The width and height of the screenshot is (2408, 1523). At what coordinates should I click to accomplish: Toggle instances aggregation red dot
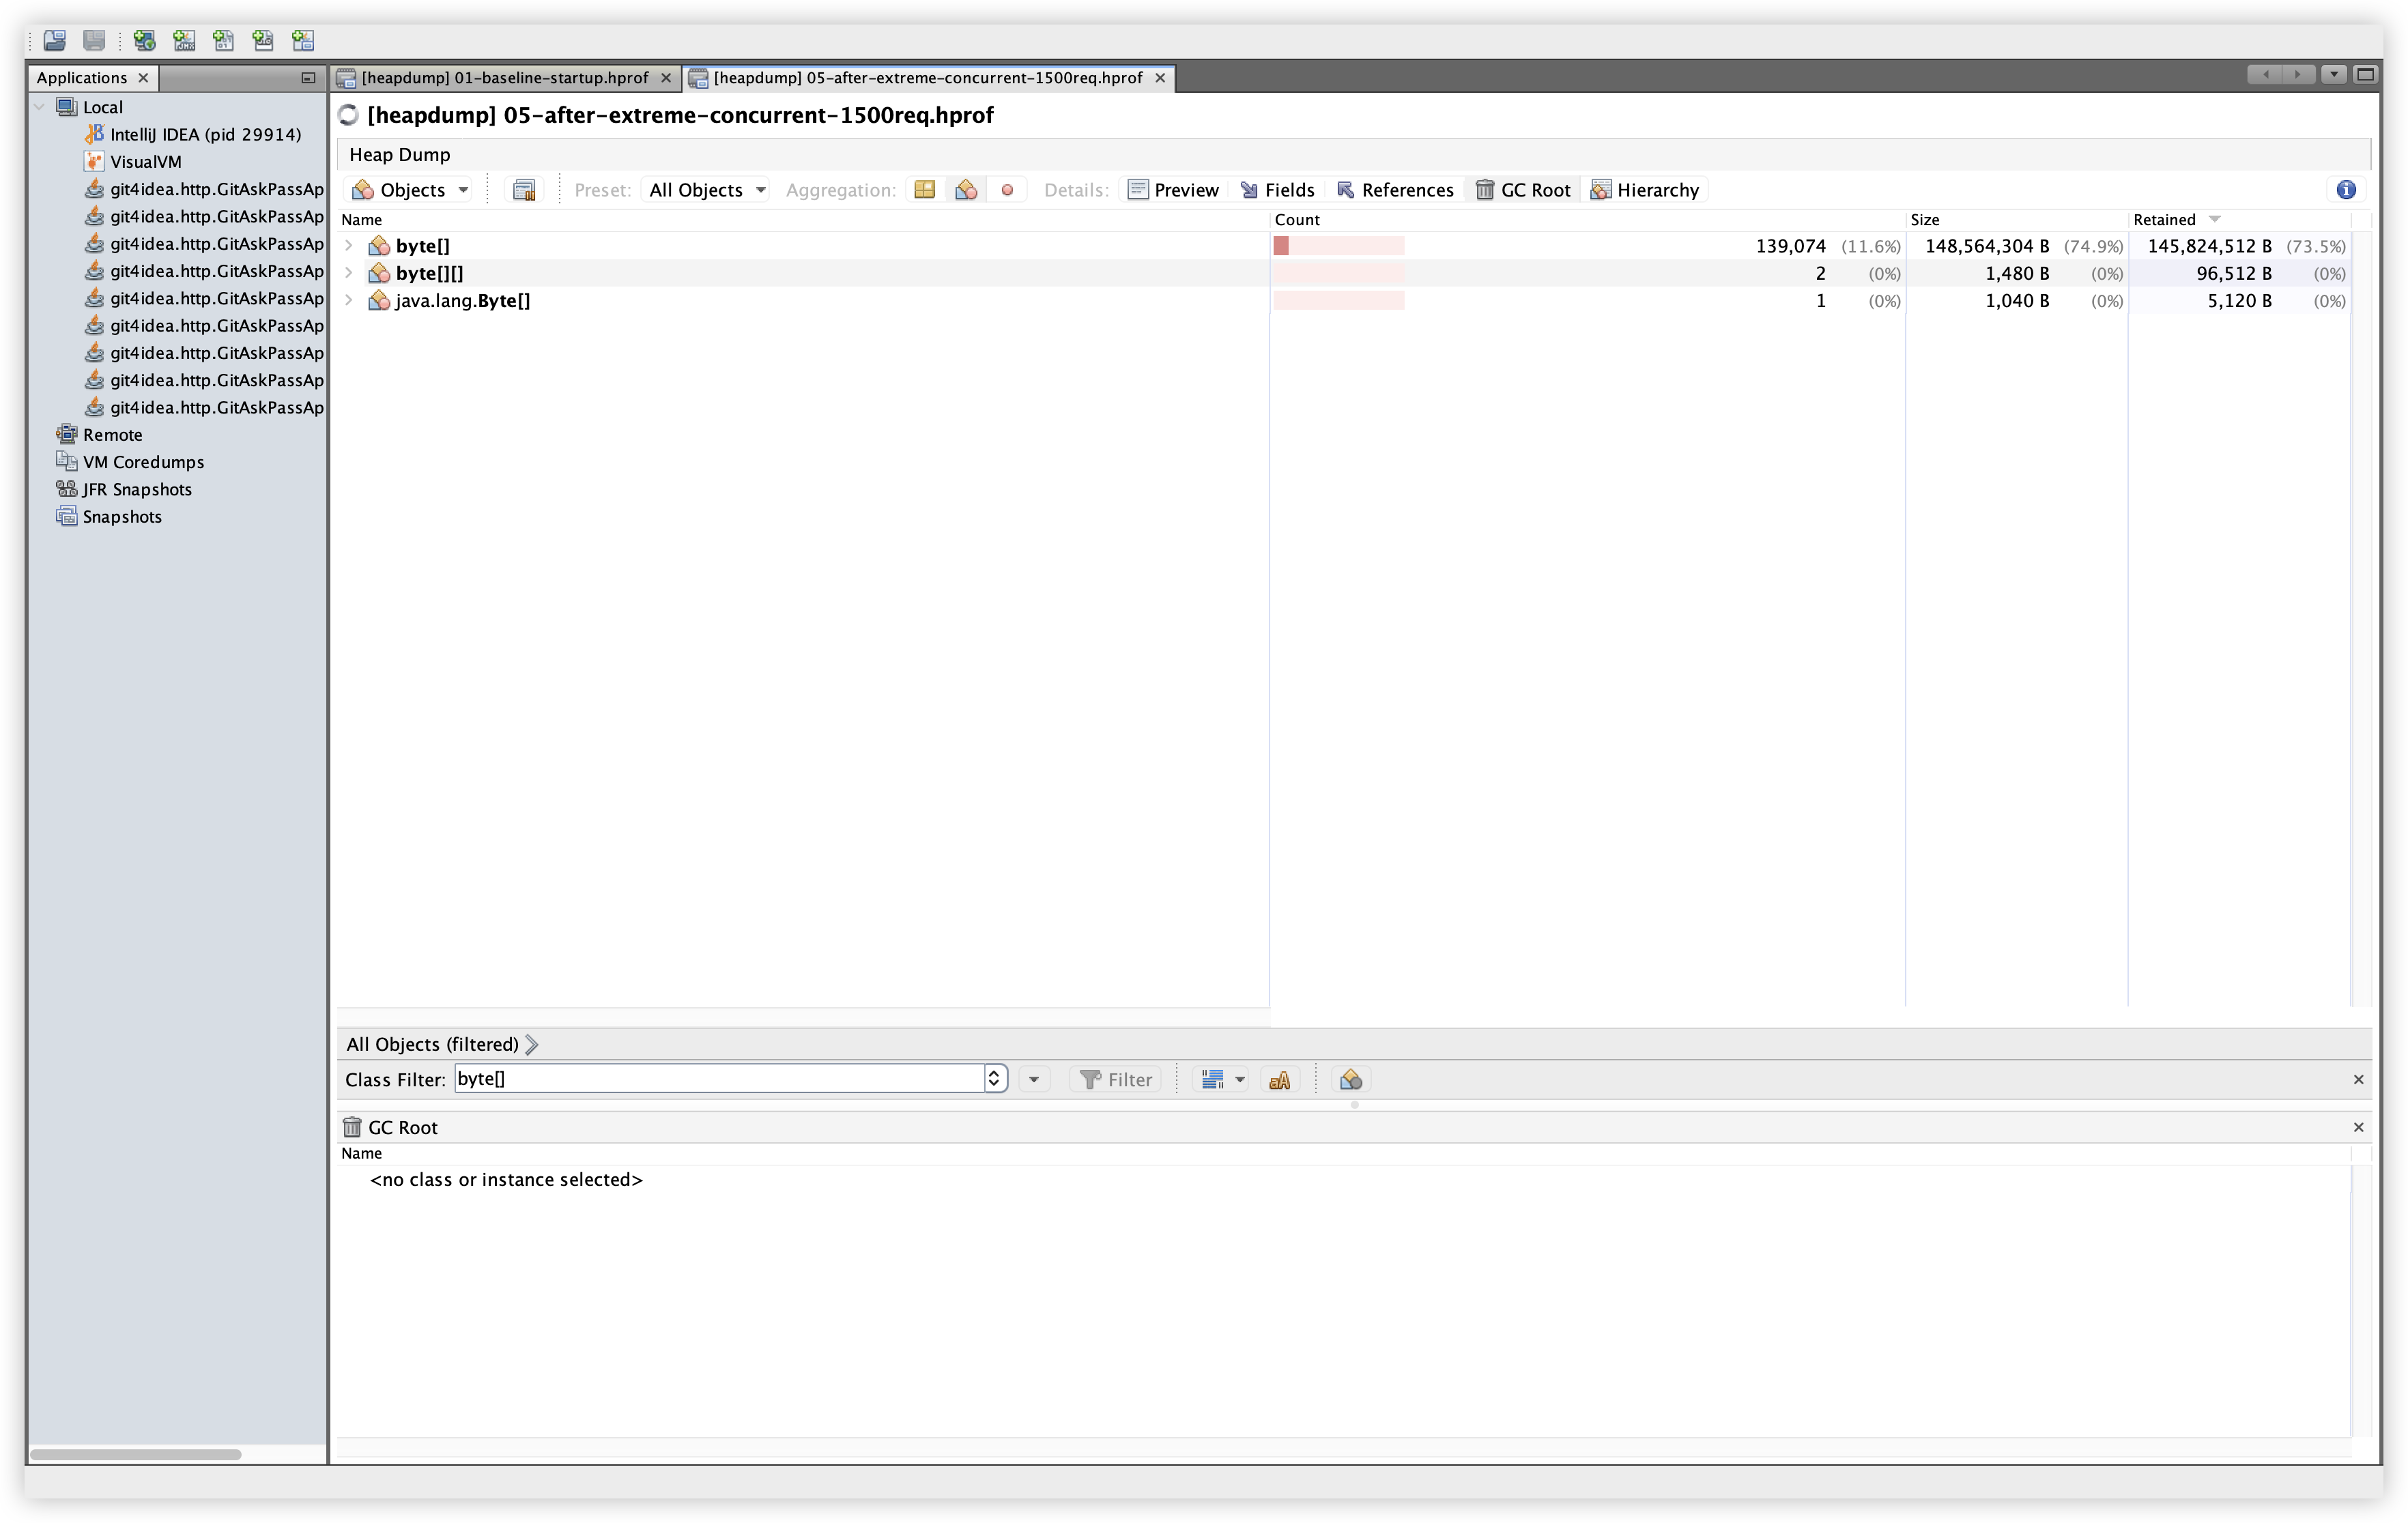1007,190
